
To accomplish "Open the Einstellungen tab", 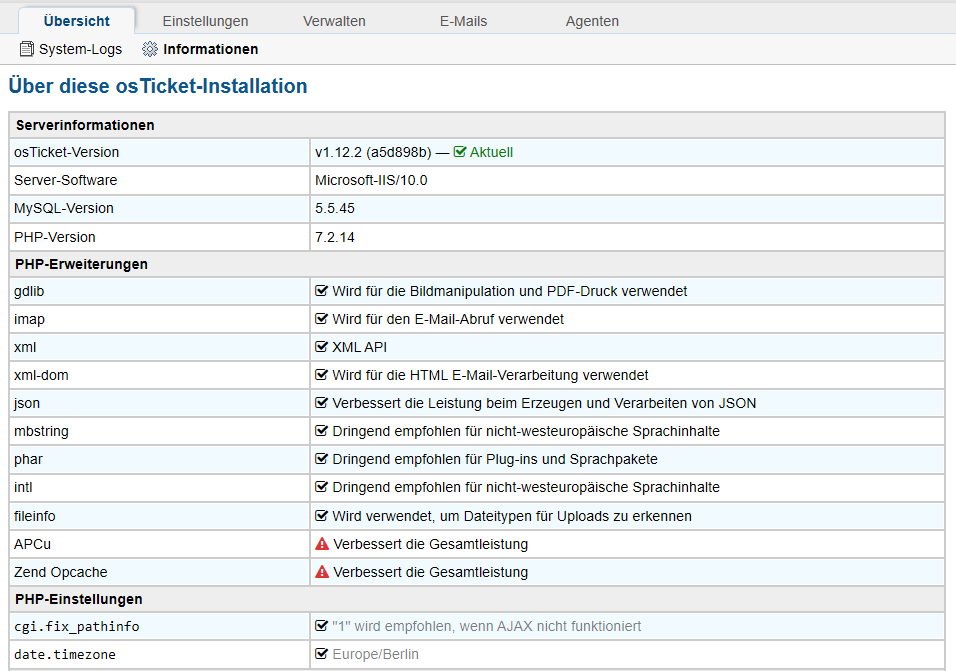I will point(205,21).
